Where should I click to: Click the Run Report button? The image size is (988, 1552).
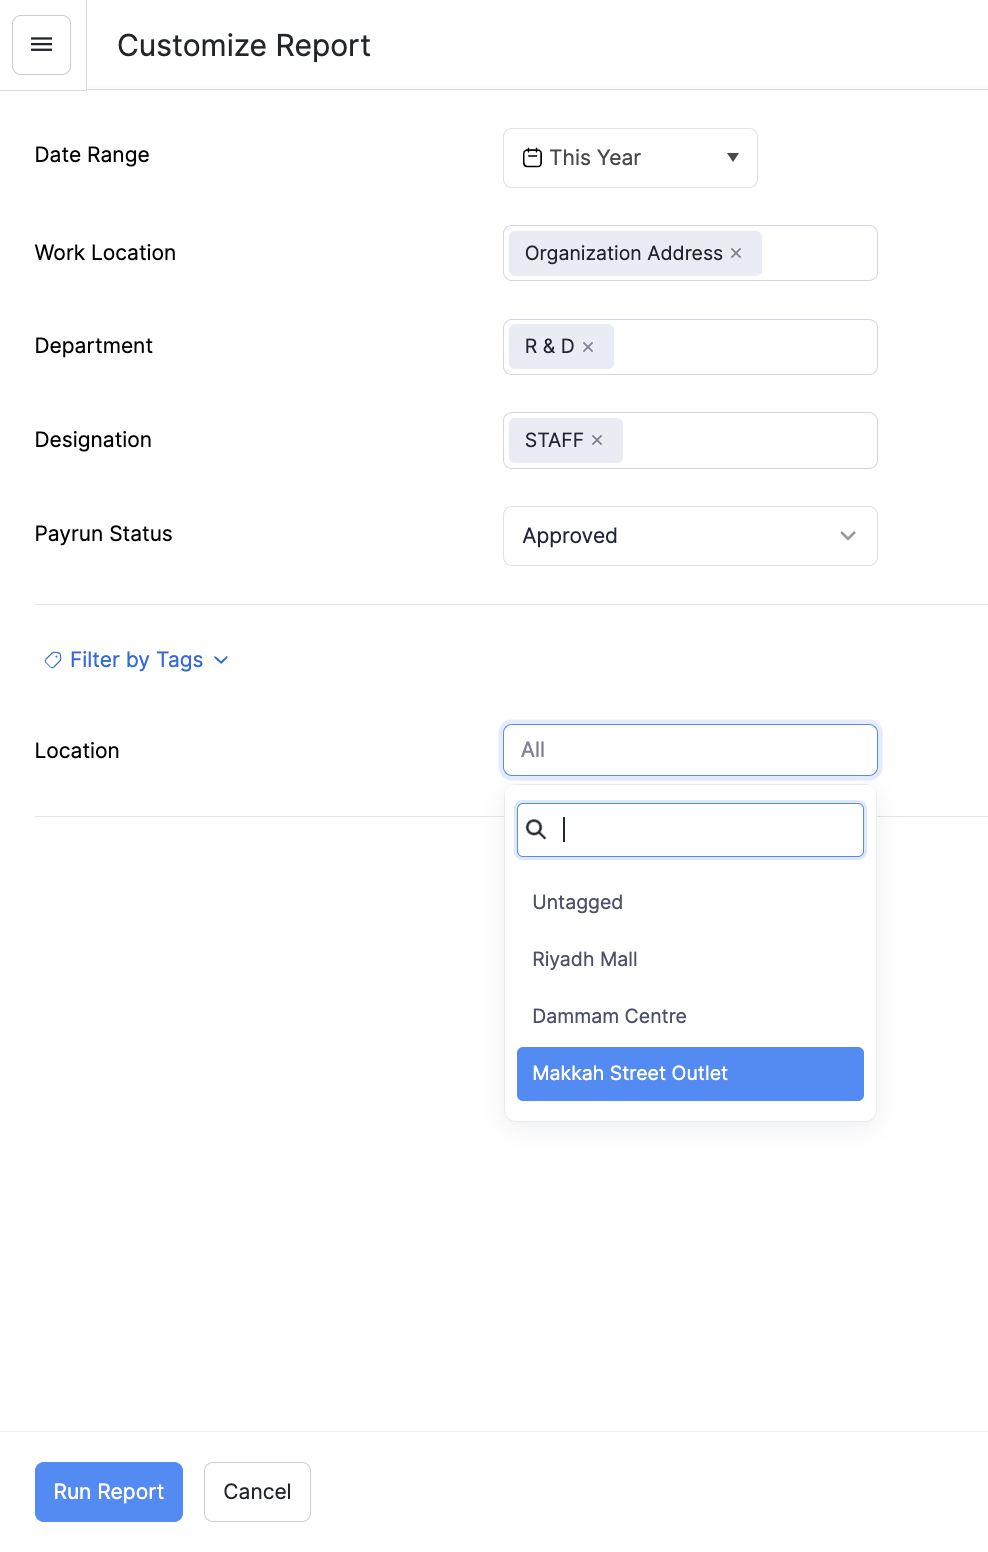click(x=108, y=1492)
